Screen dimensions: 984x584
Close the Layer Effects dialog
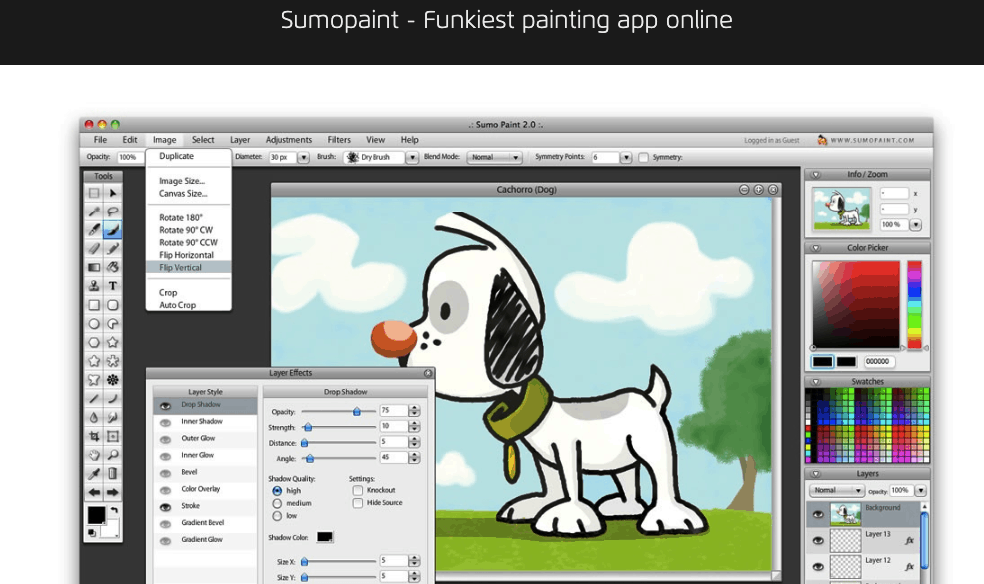point(428,373)
